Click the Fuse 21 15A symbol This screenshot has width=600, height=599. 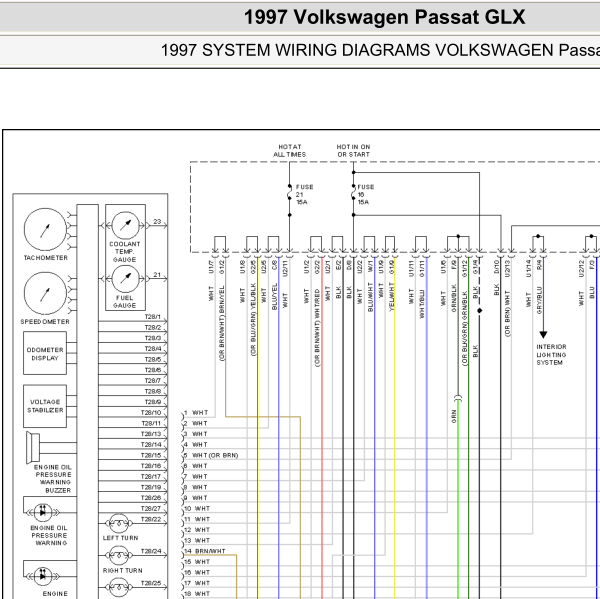click(290, 194)
